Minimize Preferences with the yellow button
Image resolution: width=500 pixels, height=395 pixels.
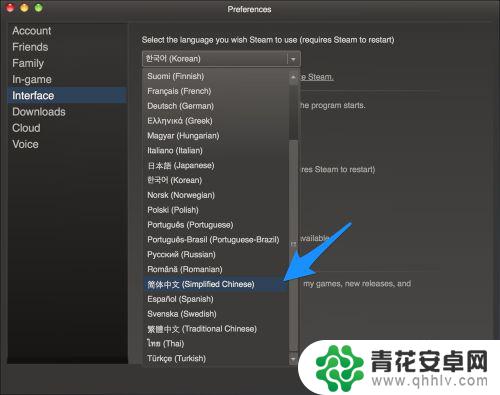24,8
